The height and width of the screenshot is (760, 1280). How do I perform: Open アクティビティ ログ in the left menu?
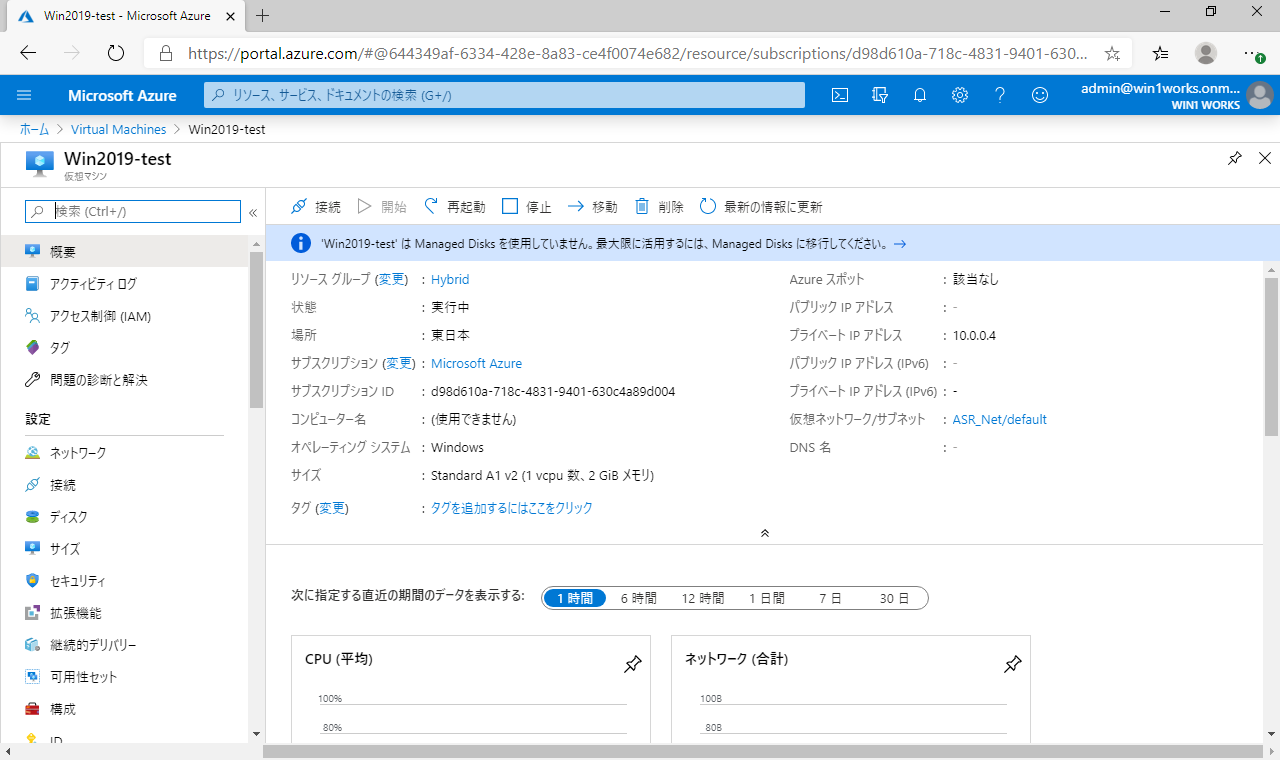coord(125,284)
